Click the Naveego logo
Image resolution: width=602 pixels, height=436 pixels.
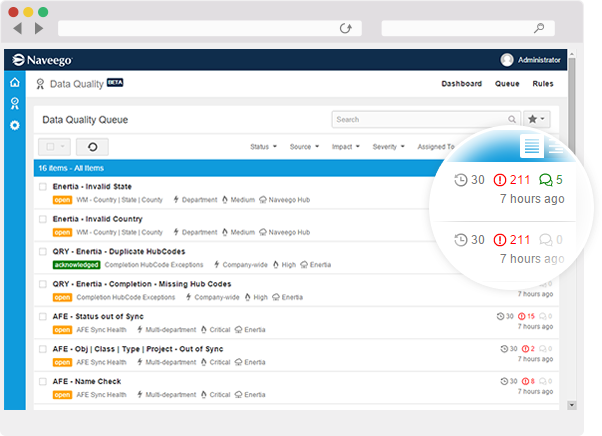coord(41,60)
